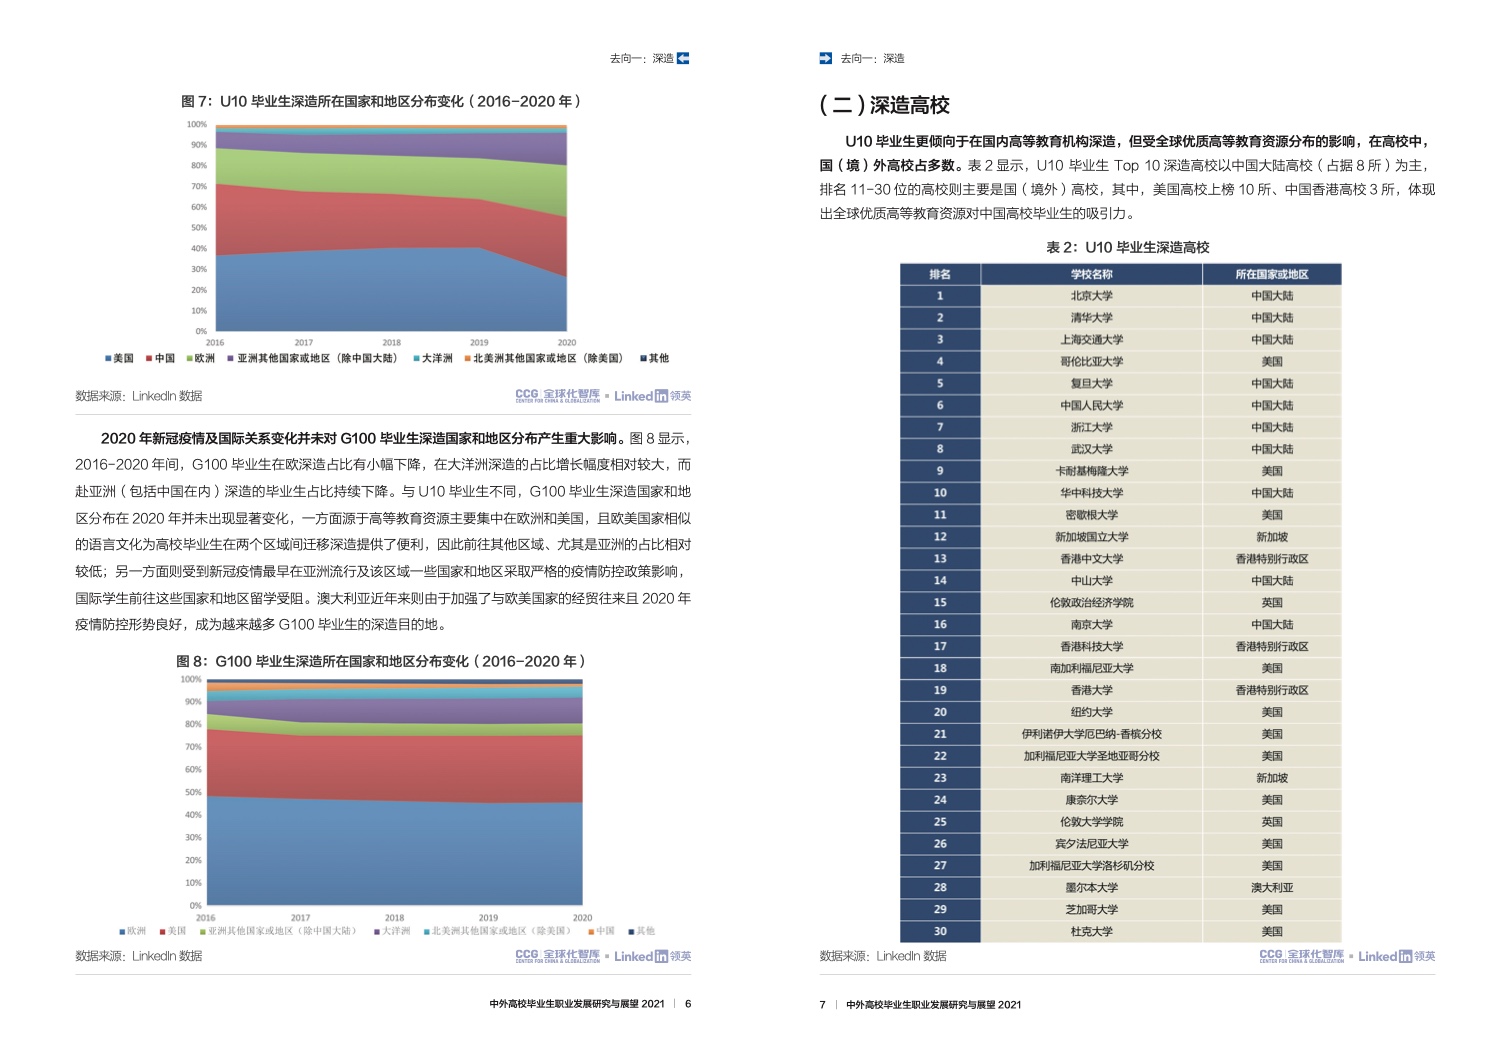Click the page number 6 in the footer
Viewport: 1511px width, 1039px height.
point(688,1004)
